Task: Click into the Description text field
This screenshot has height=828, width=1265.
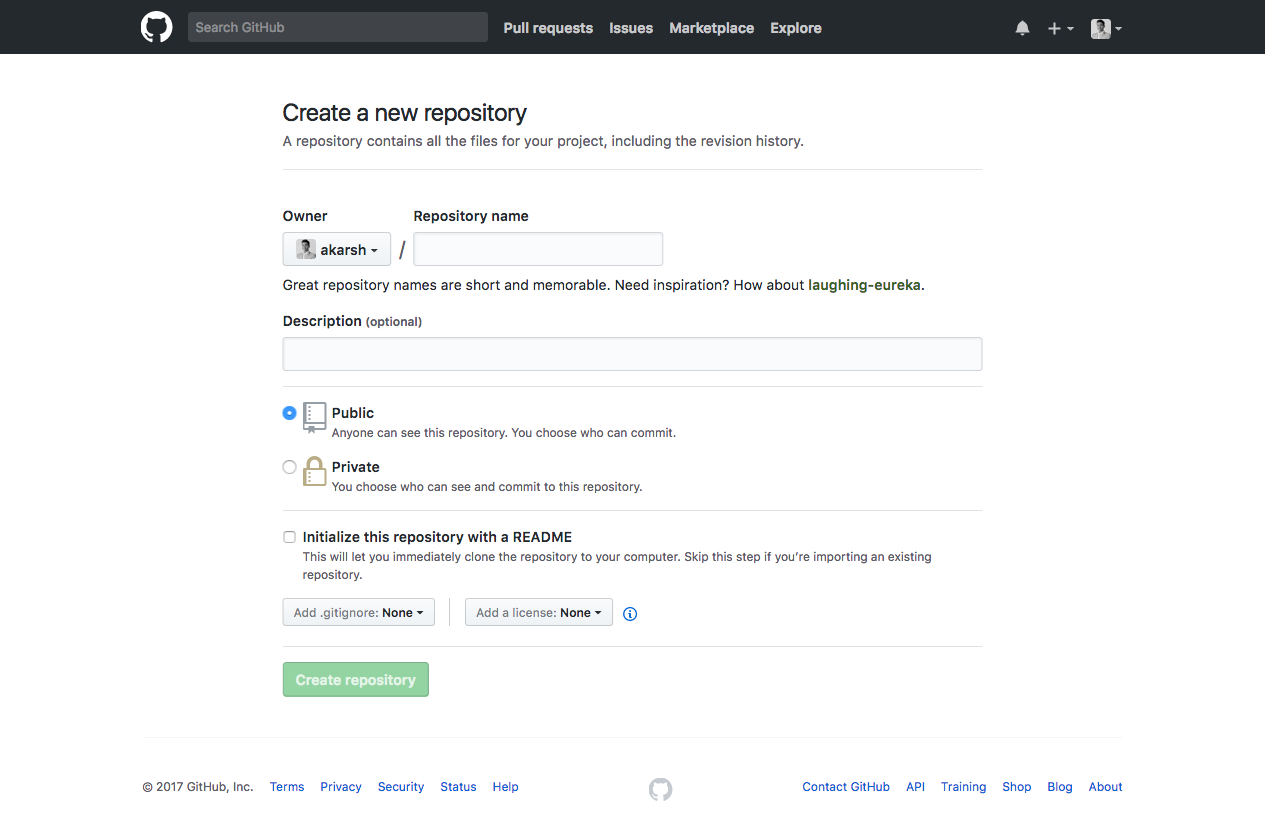Action: point(632,354)
